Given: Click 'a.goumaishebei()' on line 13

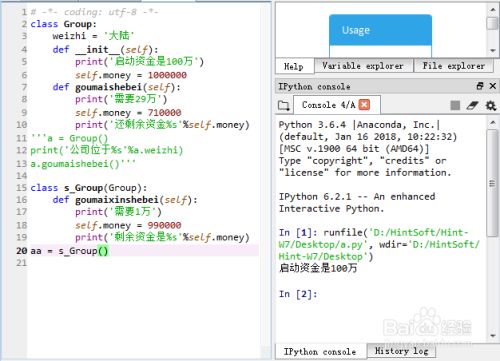Looking at the screenshot, I should [83, 164].
